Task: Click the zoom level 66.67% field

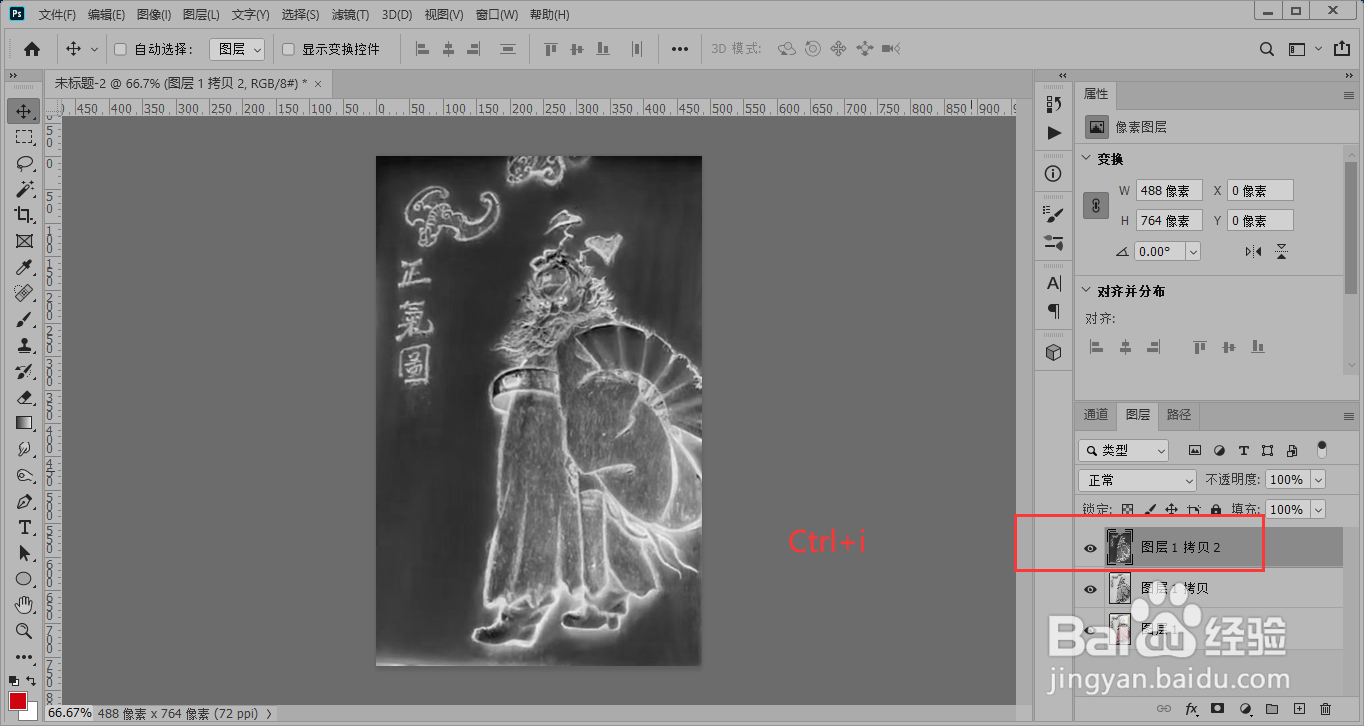Action: 69,714
